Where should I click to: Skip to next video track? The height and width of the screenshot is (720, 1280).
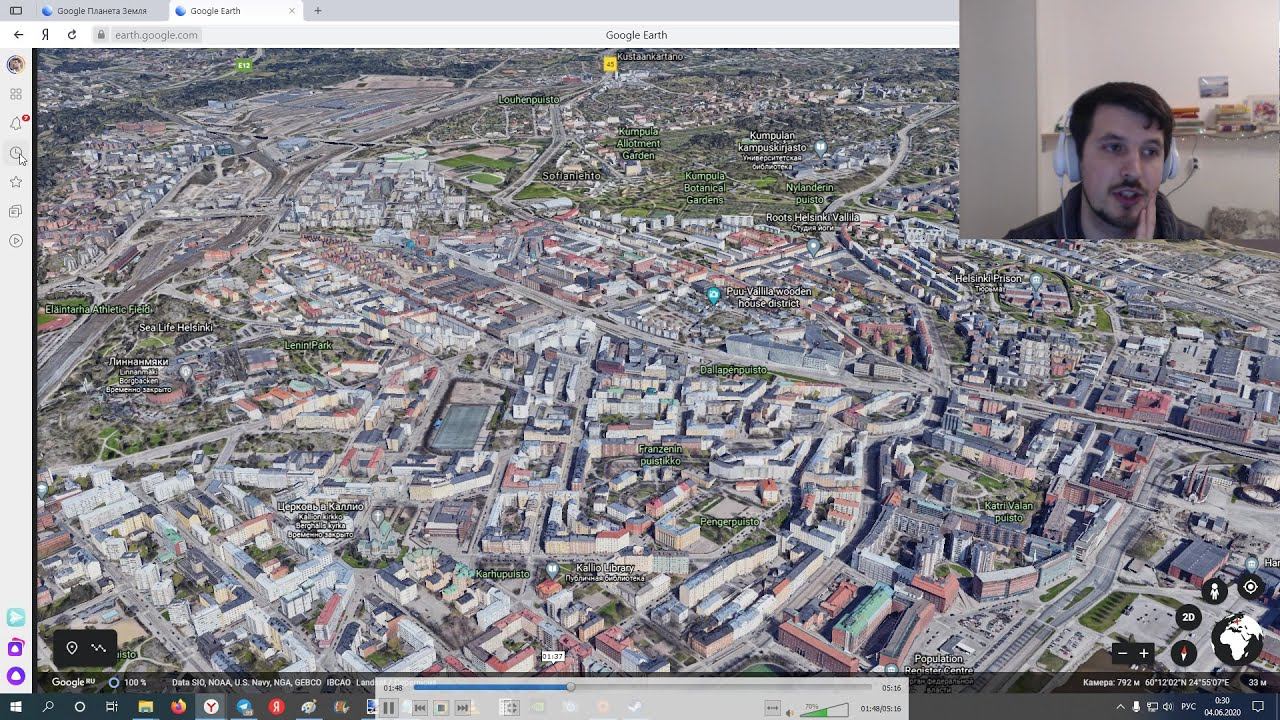[462, 708]
